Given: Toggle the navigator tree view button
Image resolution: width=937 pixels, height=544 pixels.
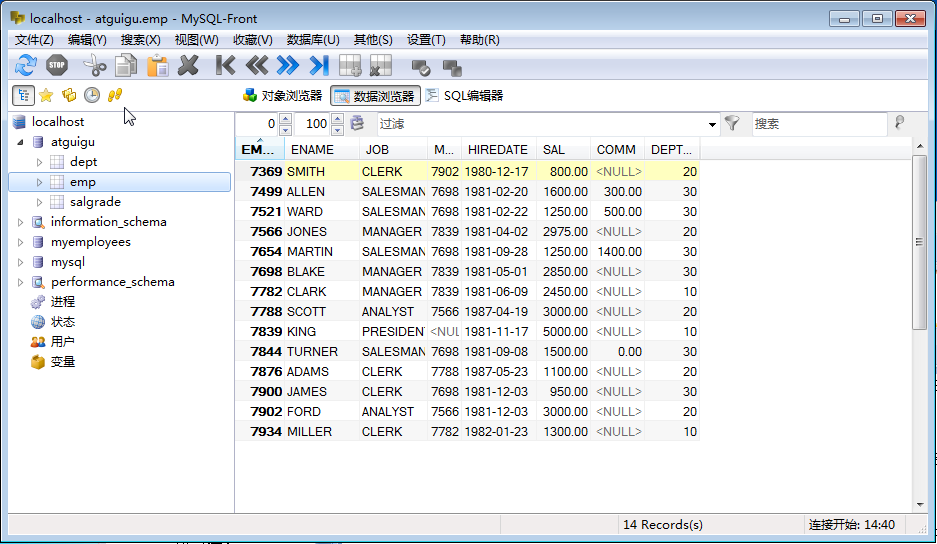Looking at the screenshot, I should 23,95.
